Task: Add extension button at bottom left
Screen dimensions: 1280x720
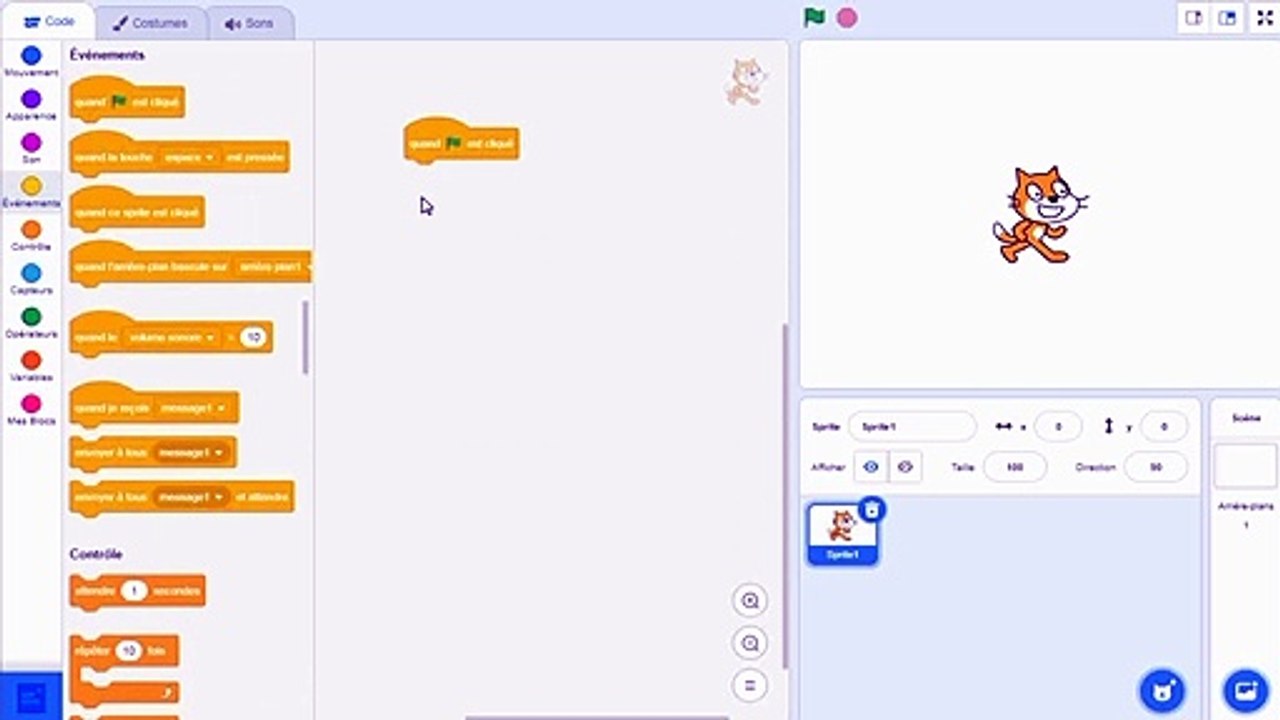Action: pos(31,697)
